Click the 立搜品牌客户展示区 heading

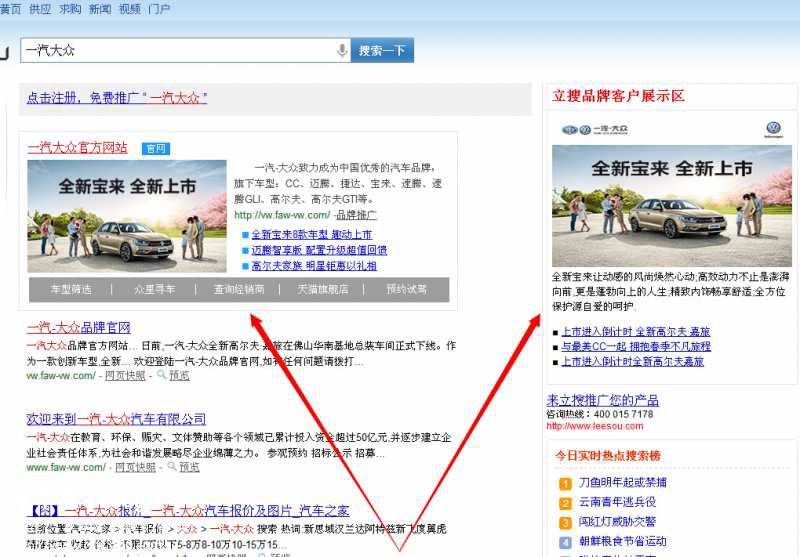coord(618,96)
